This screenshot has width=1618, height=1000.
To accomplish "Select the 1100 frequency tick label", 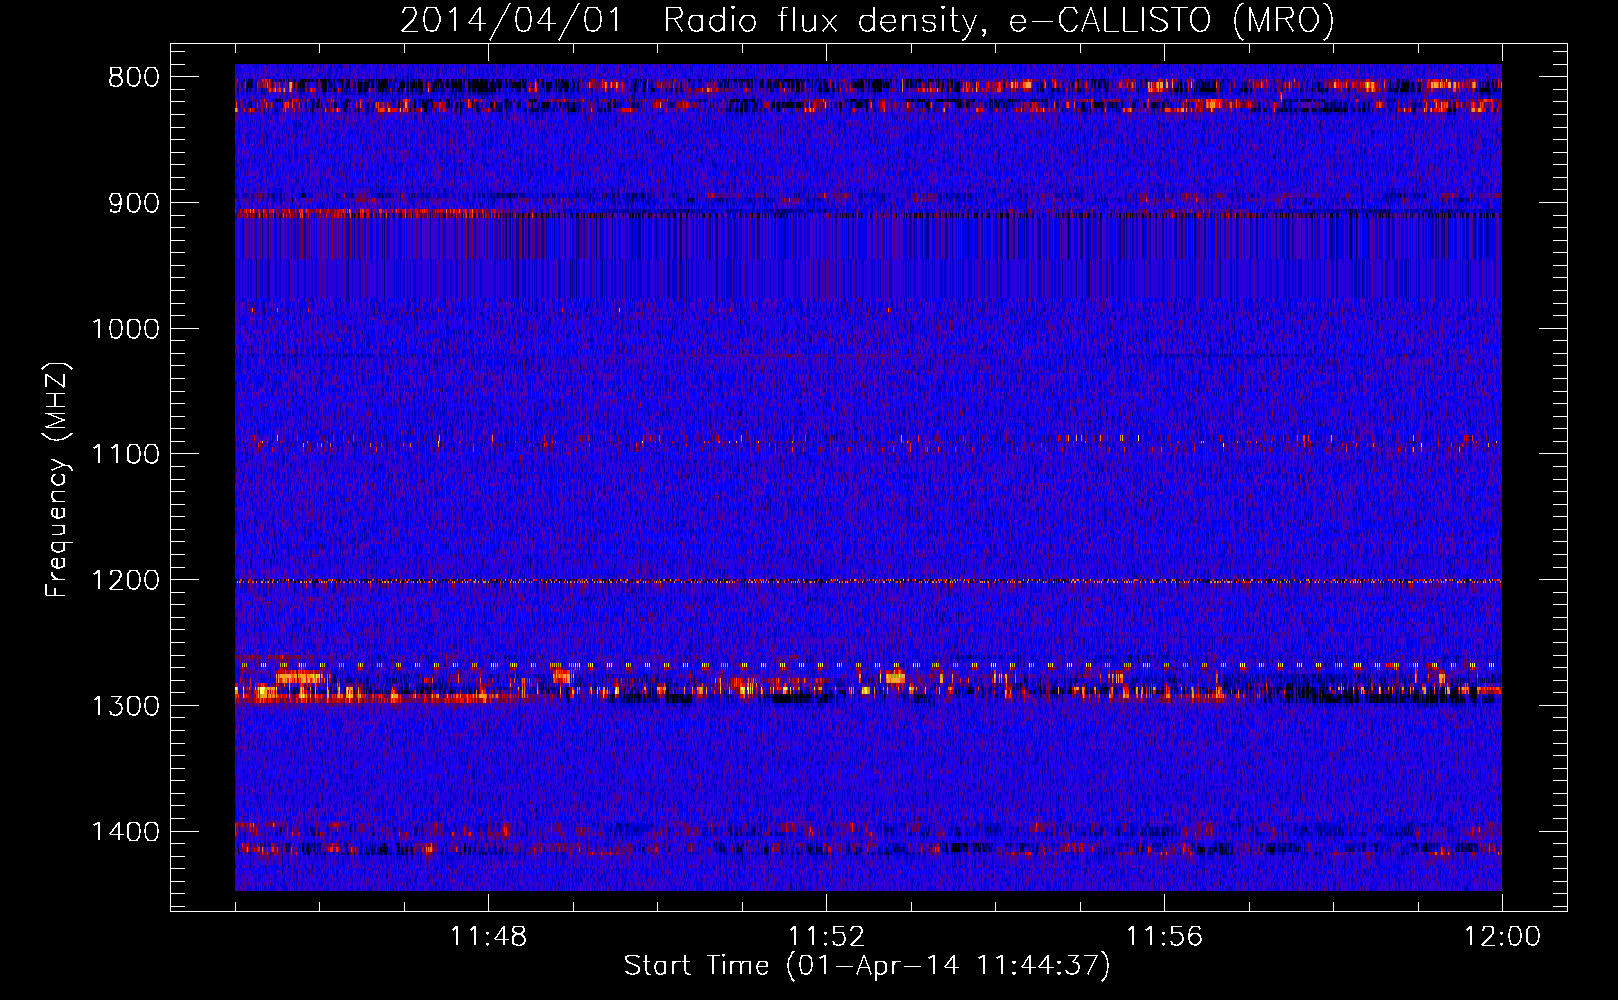I will click(125, 454).
